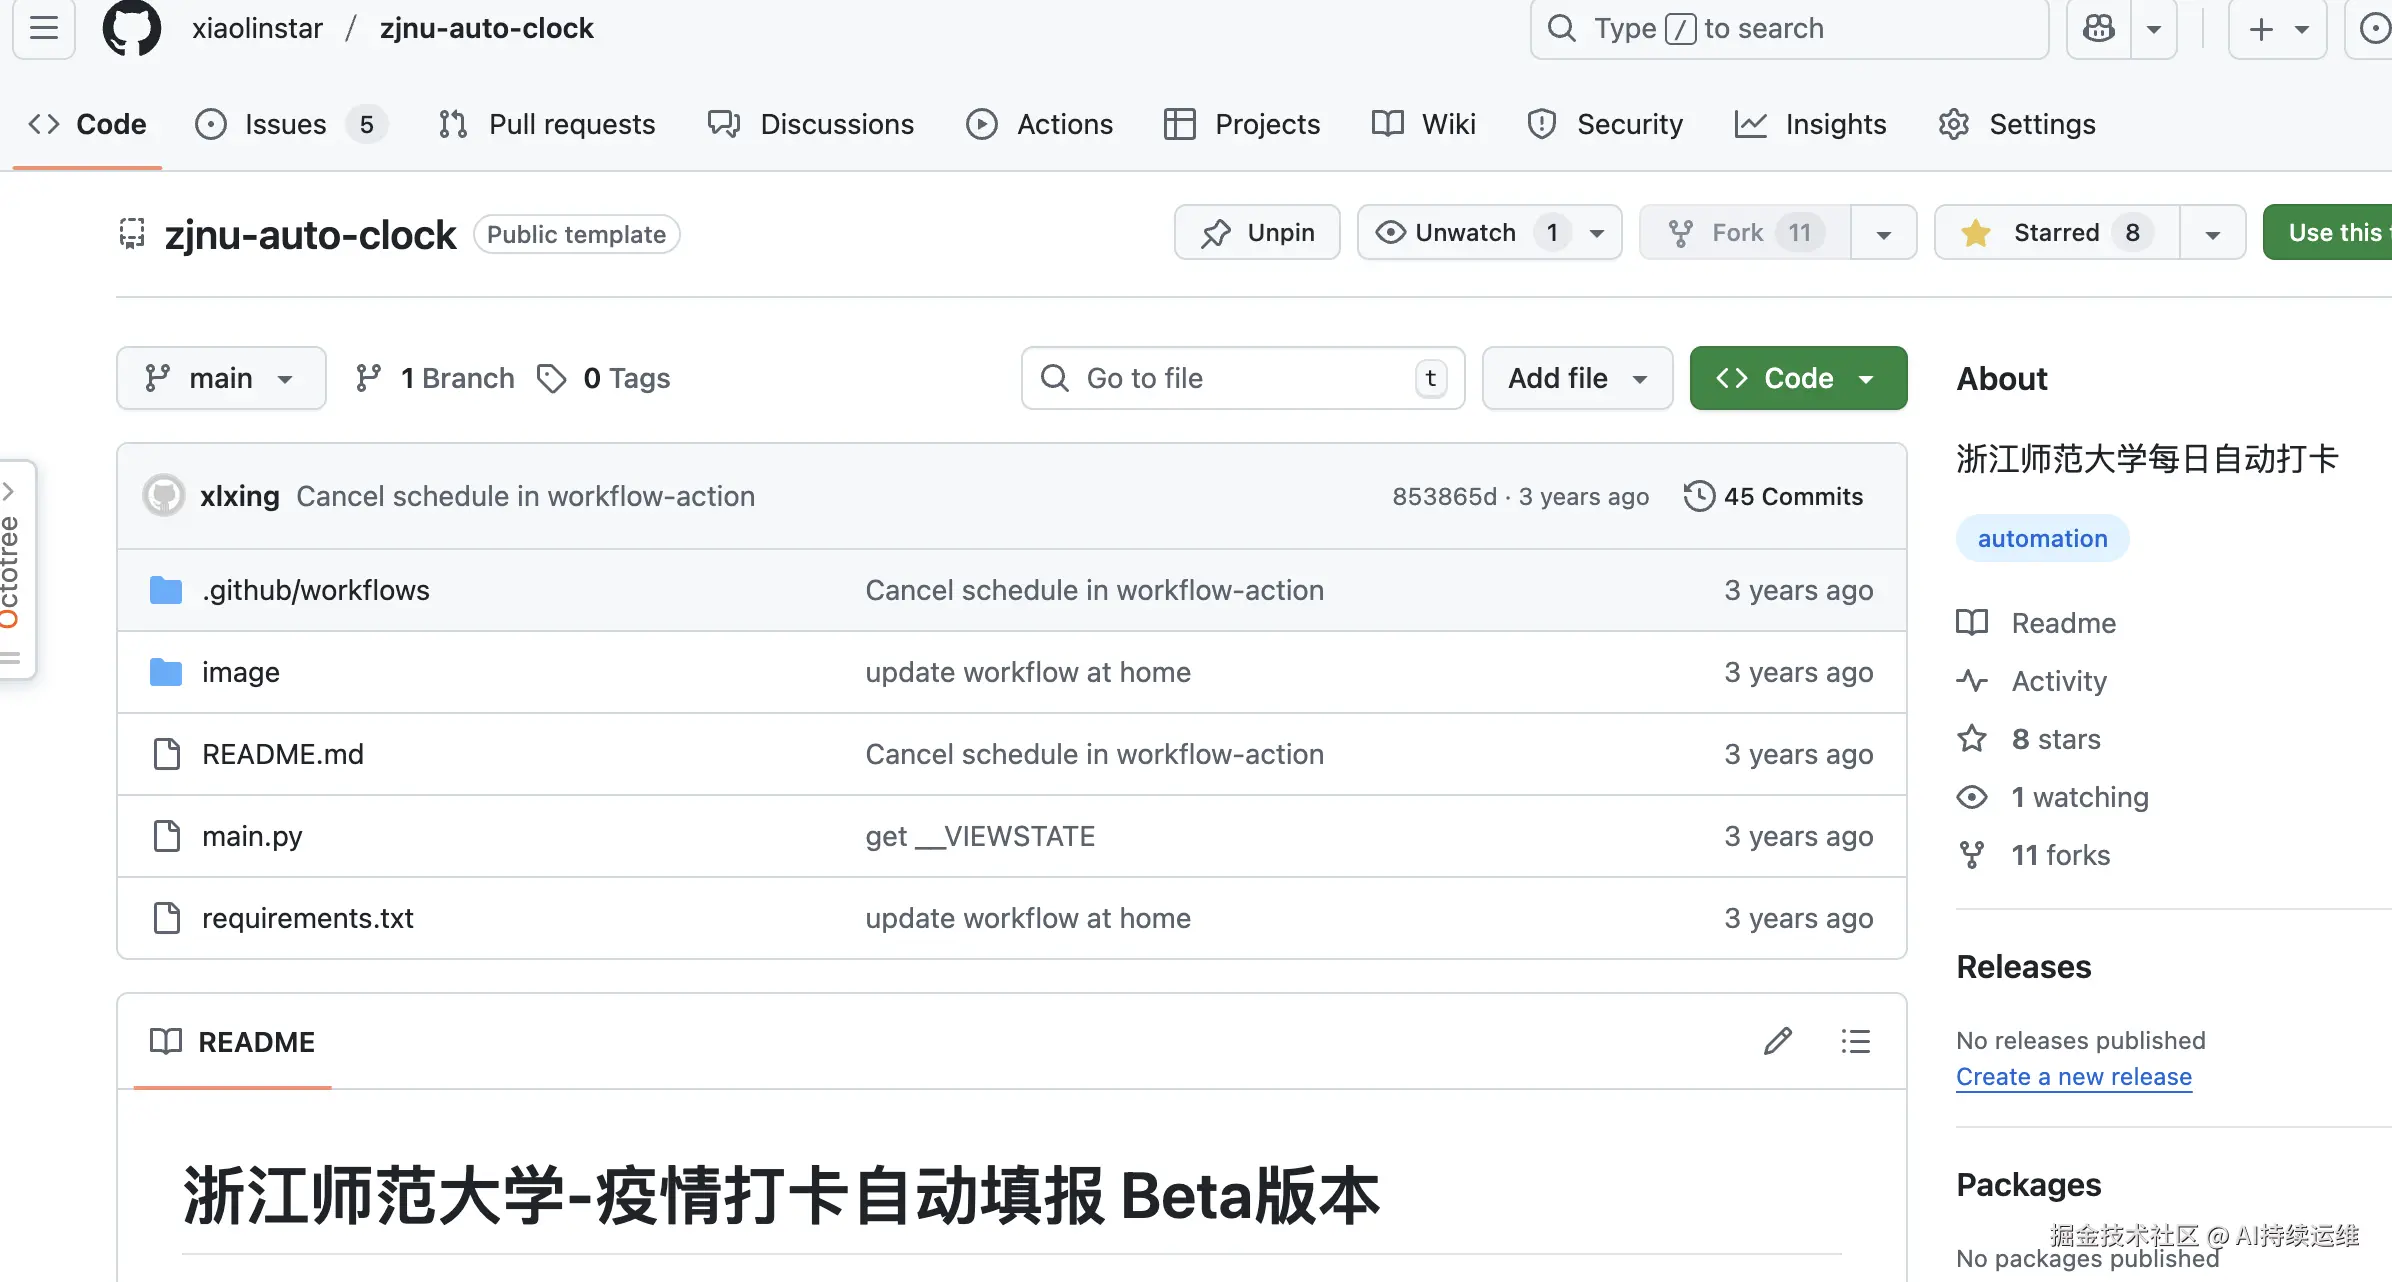The image size is (2392, 1282).
Task: Select the README tab heading
Action: pos(232,1042)
